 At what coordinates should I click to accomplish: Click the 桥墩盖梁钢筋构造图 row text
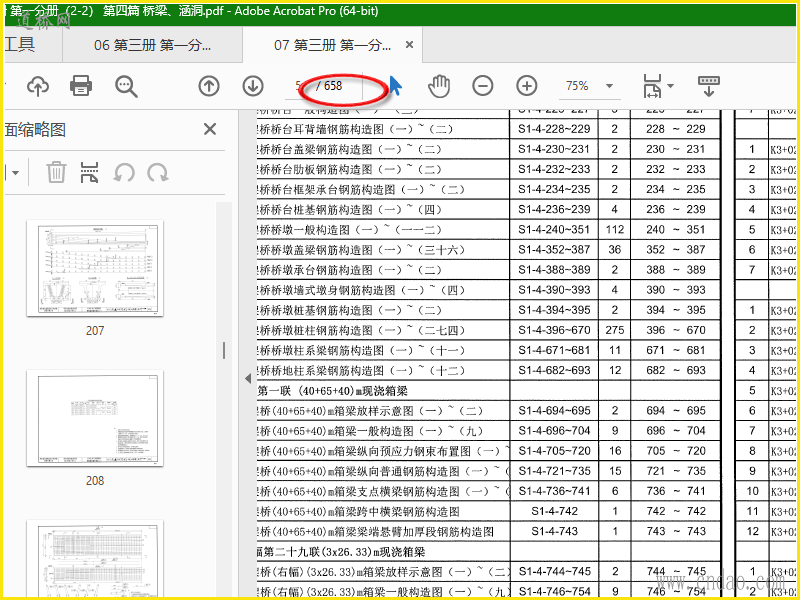click(361, 250)
